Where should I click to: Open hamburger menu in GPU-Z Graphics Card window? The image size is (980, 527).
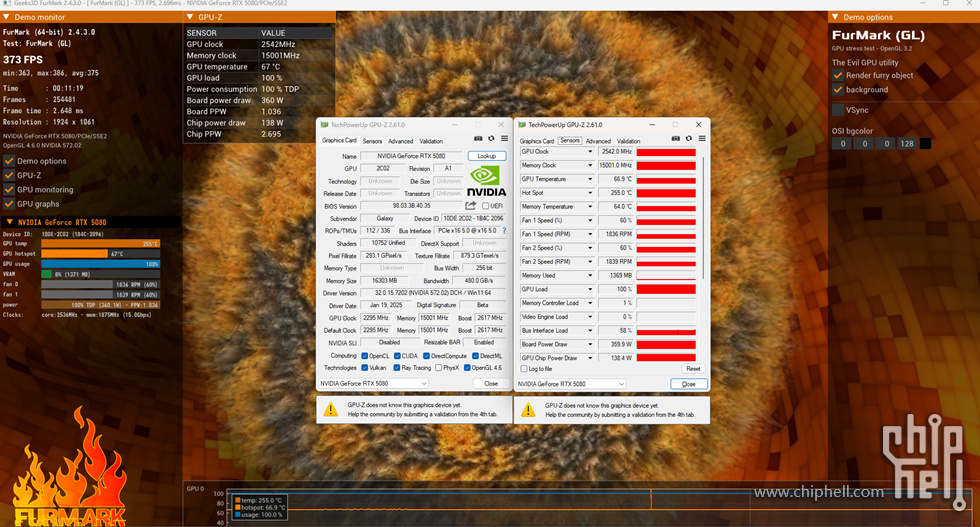pos(504,139)
